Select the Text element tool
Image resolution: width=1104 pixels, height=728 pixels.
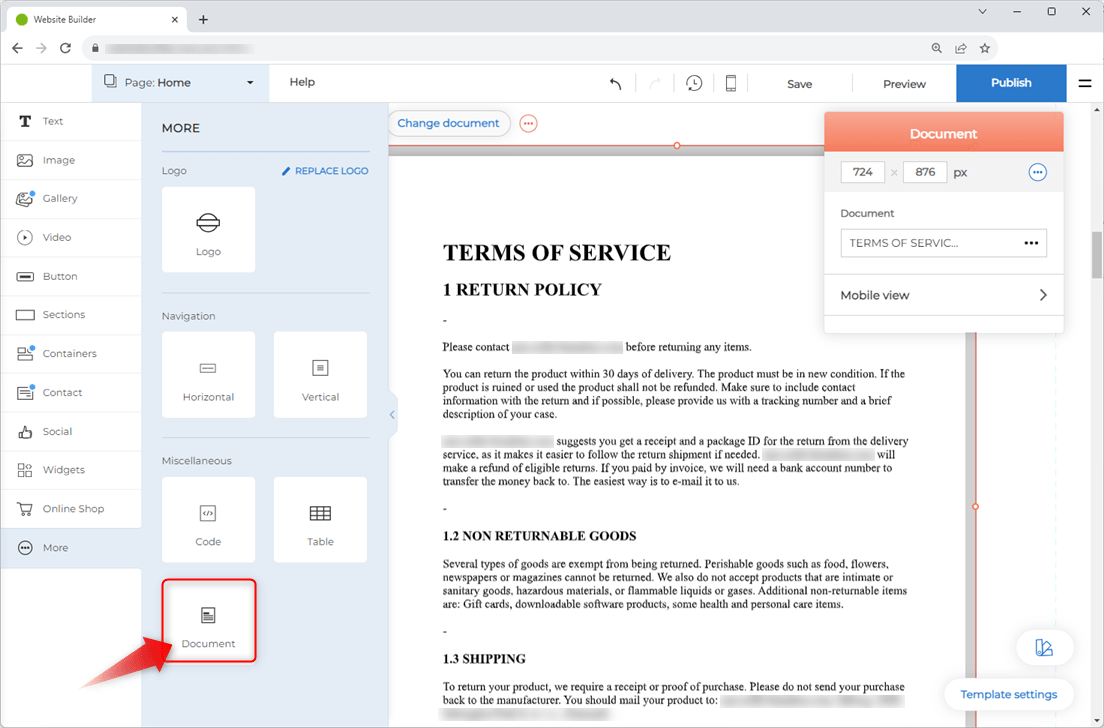click(x=45, y=121)
